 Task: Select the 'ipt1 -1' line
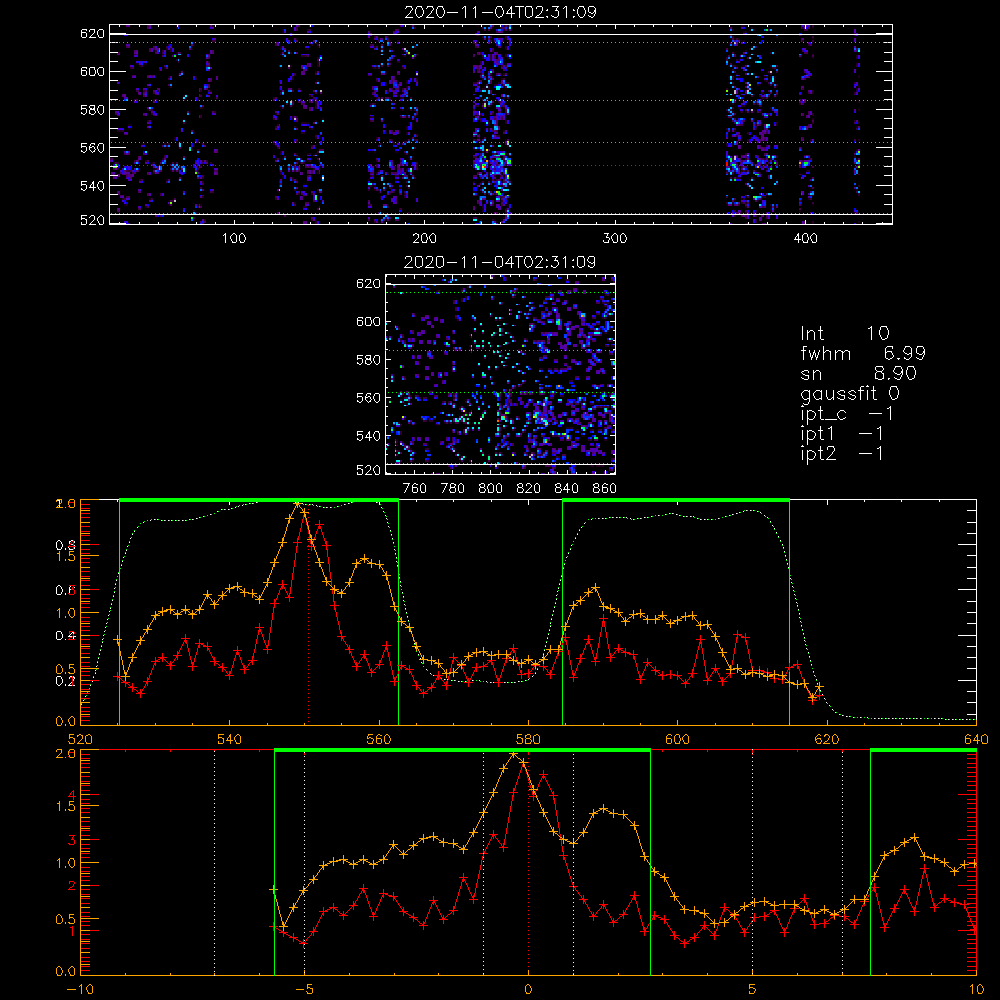pyautogui.click(x=842, y=434)
